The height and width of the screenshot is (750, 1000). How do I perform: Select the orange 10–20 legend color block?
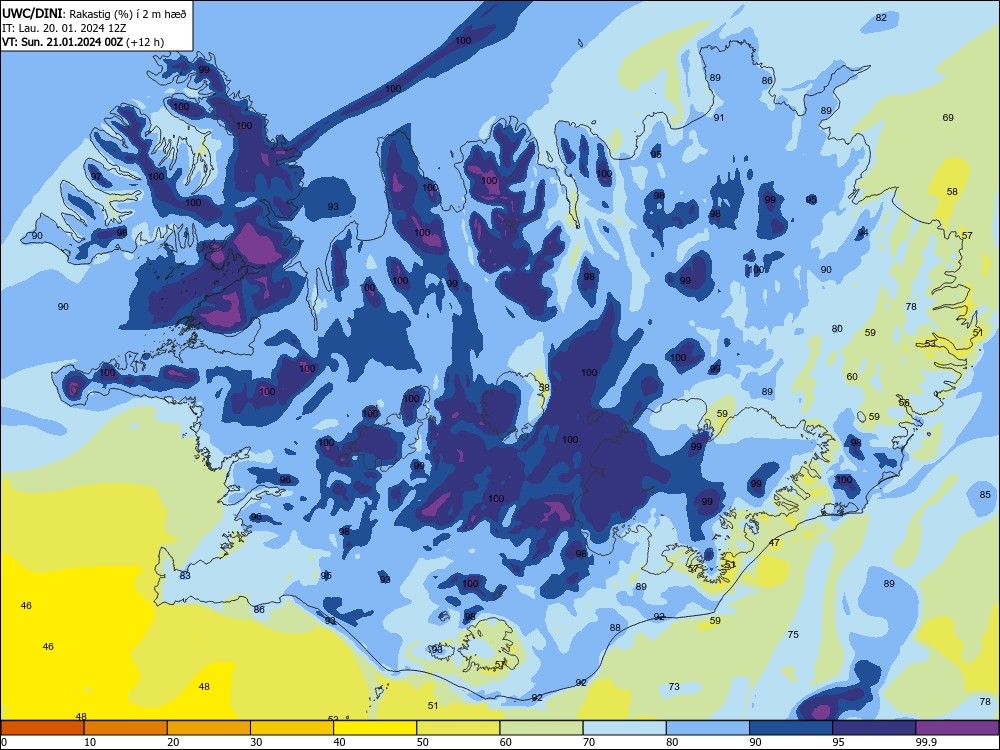tap(126, 728)
